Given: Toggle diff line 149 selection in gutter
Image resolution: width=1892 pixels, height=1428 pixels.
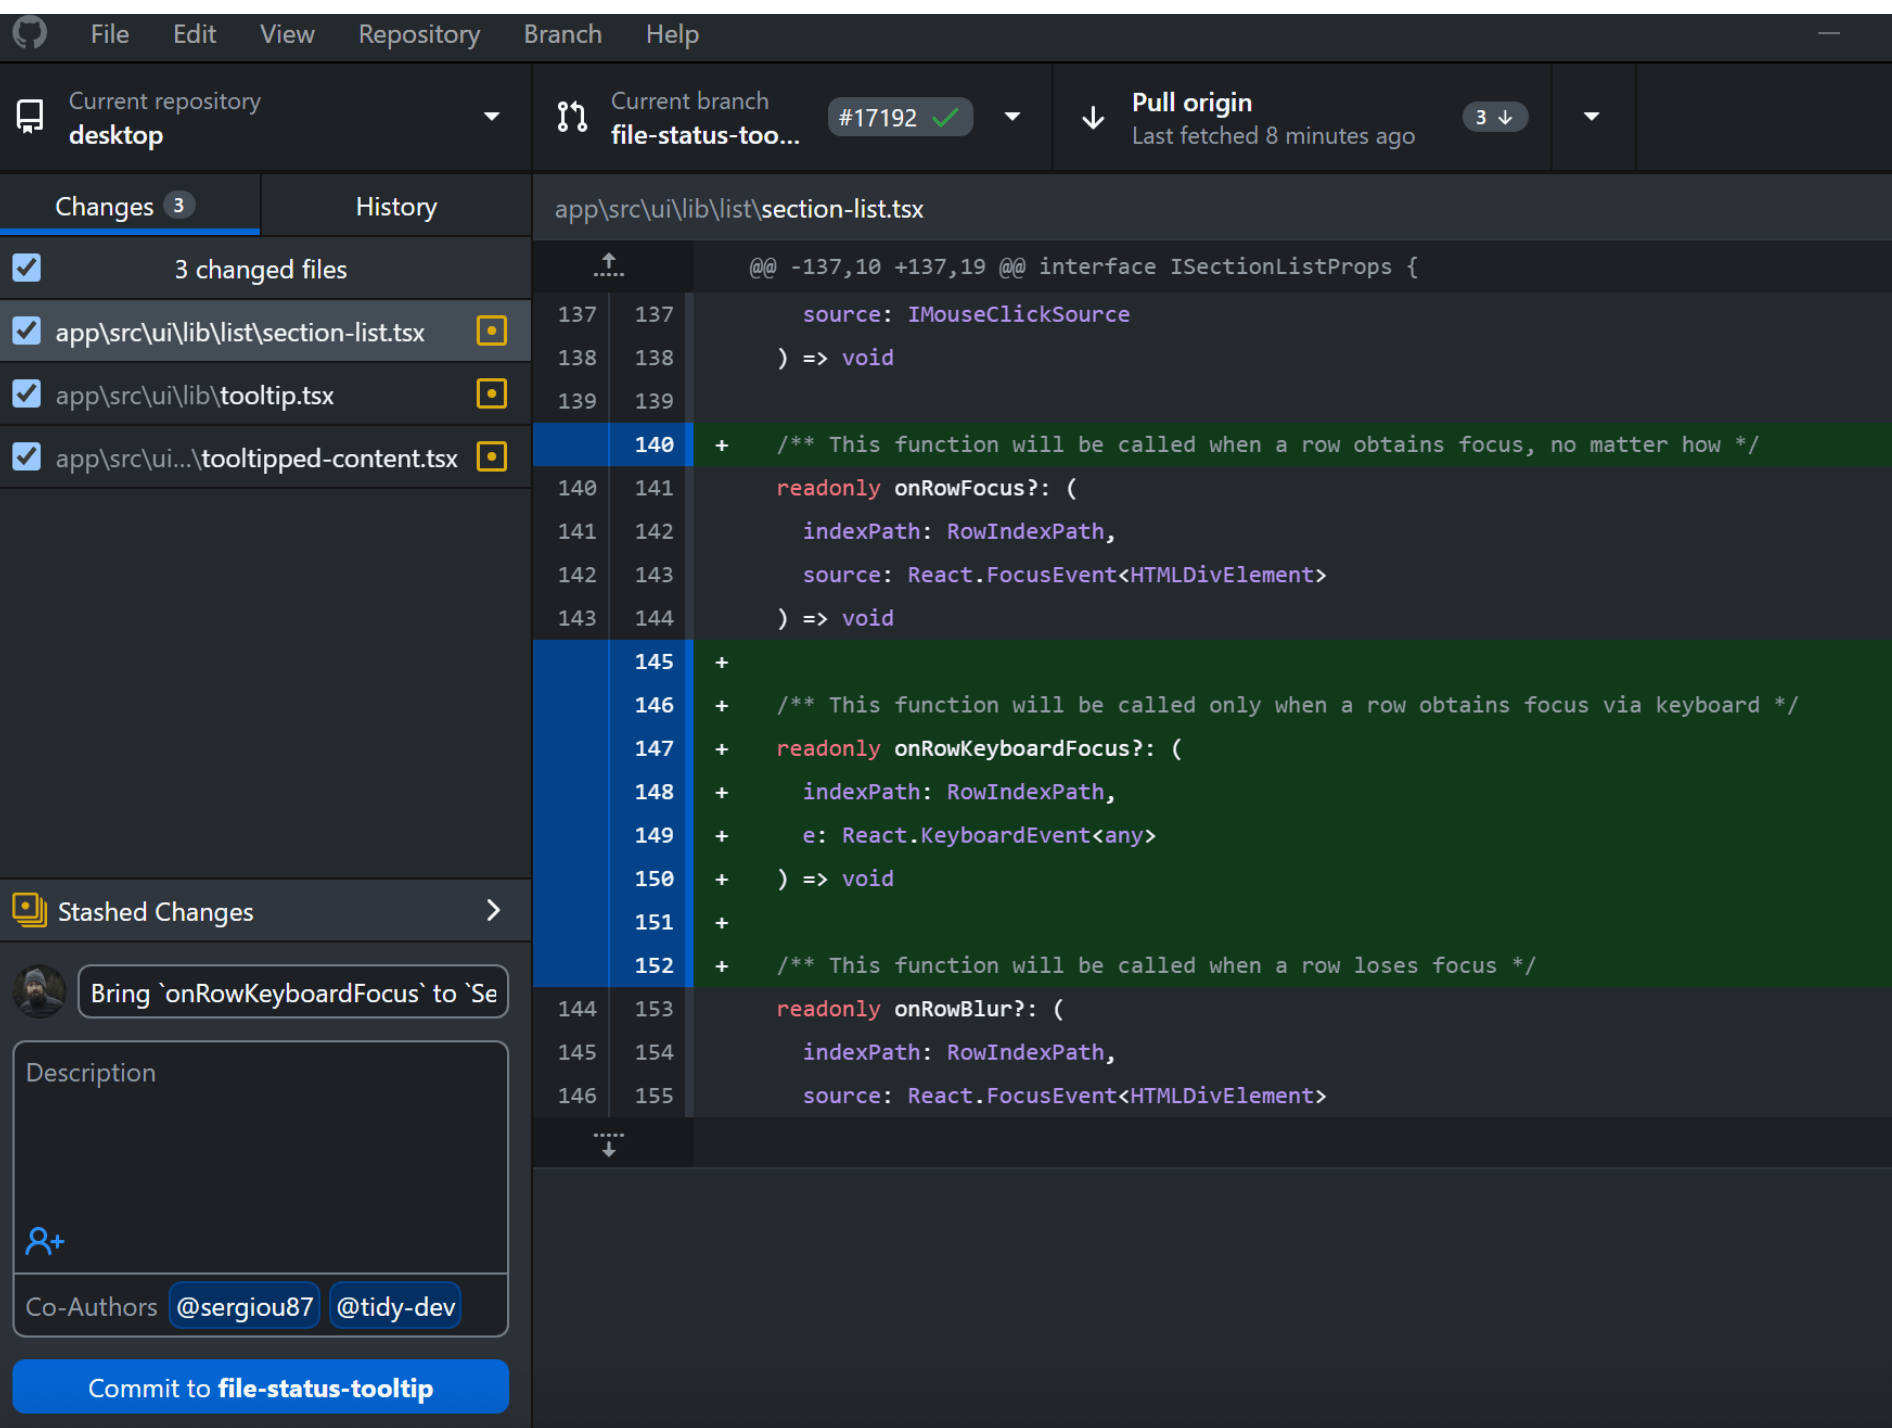Looking at the screenshot, I should tap(611, 835).
